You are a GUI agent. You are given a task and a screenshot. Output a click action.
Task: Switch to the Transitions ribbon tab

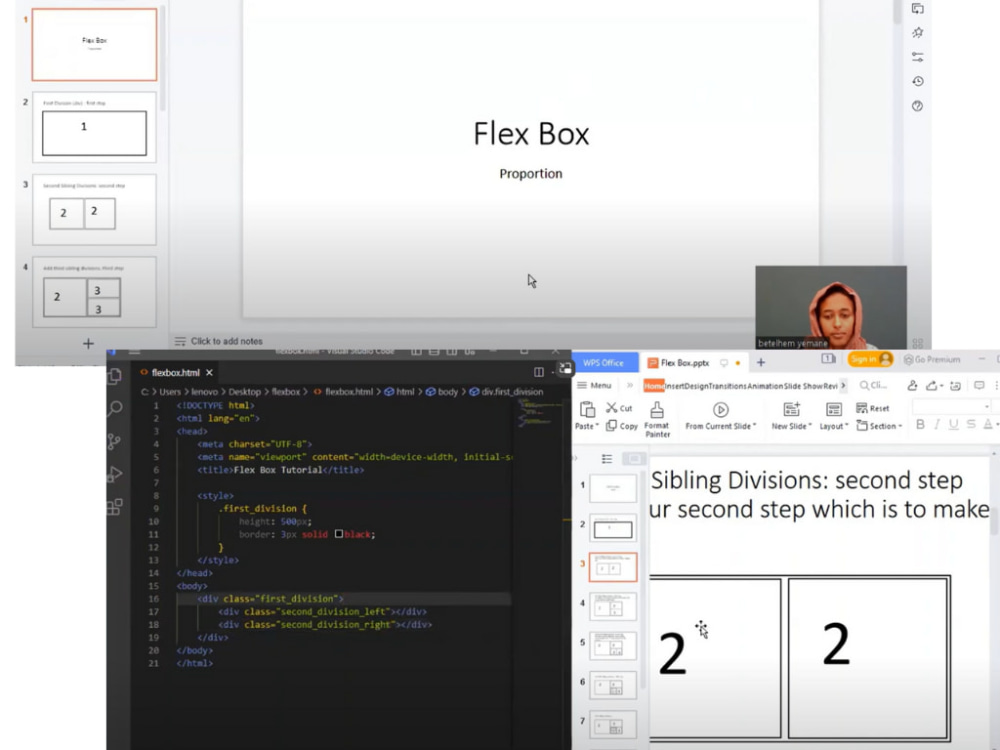tap(727, 386)
